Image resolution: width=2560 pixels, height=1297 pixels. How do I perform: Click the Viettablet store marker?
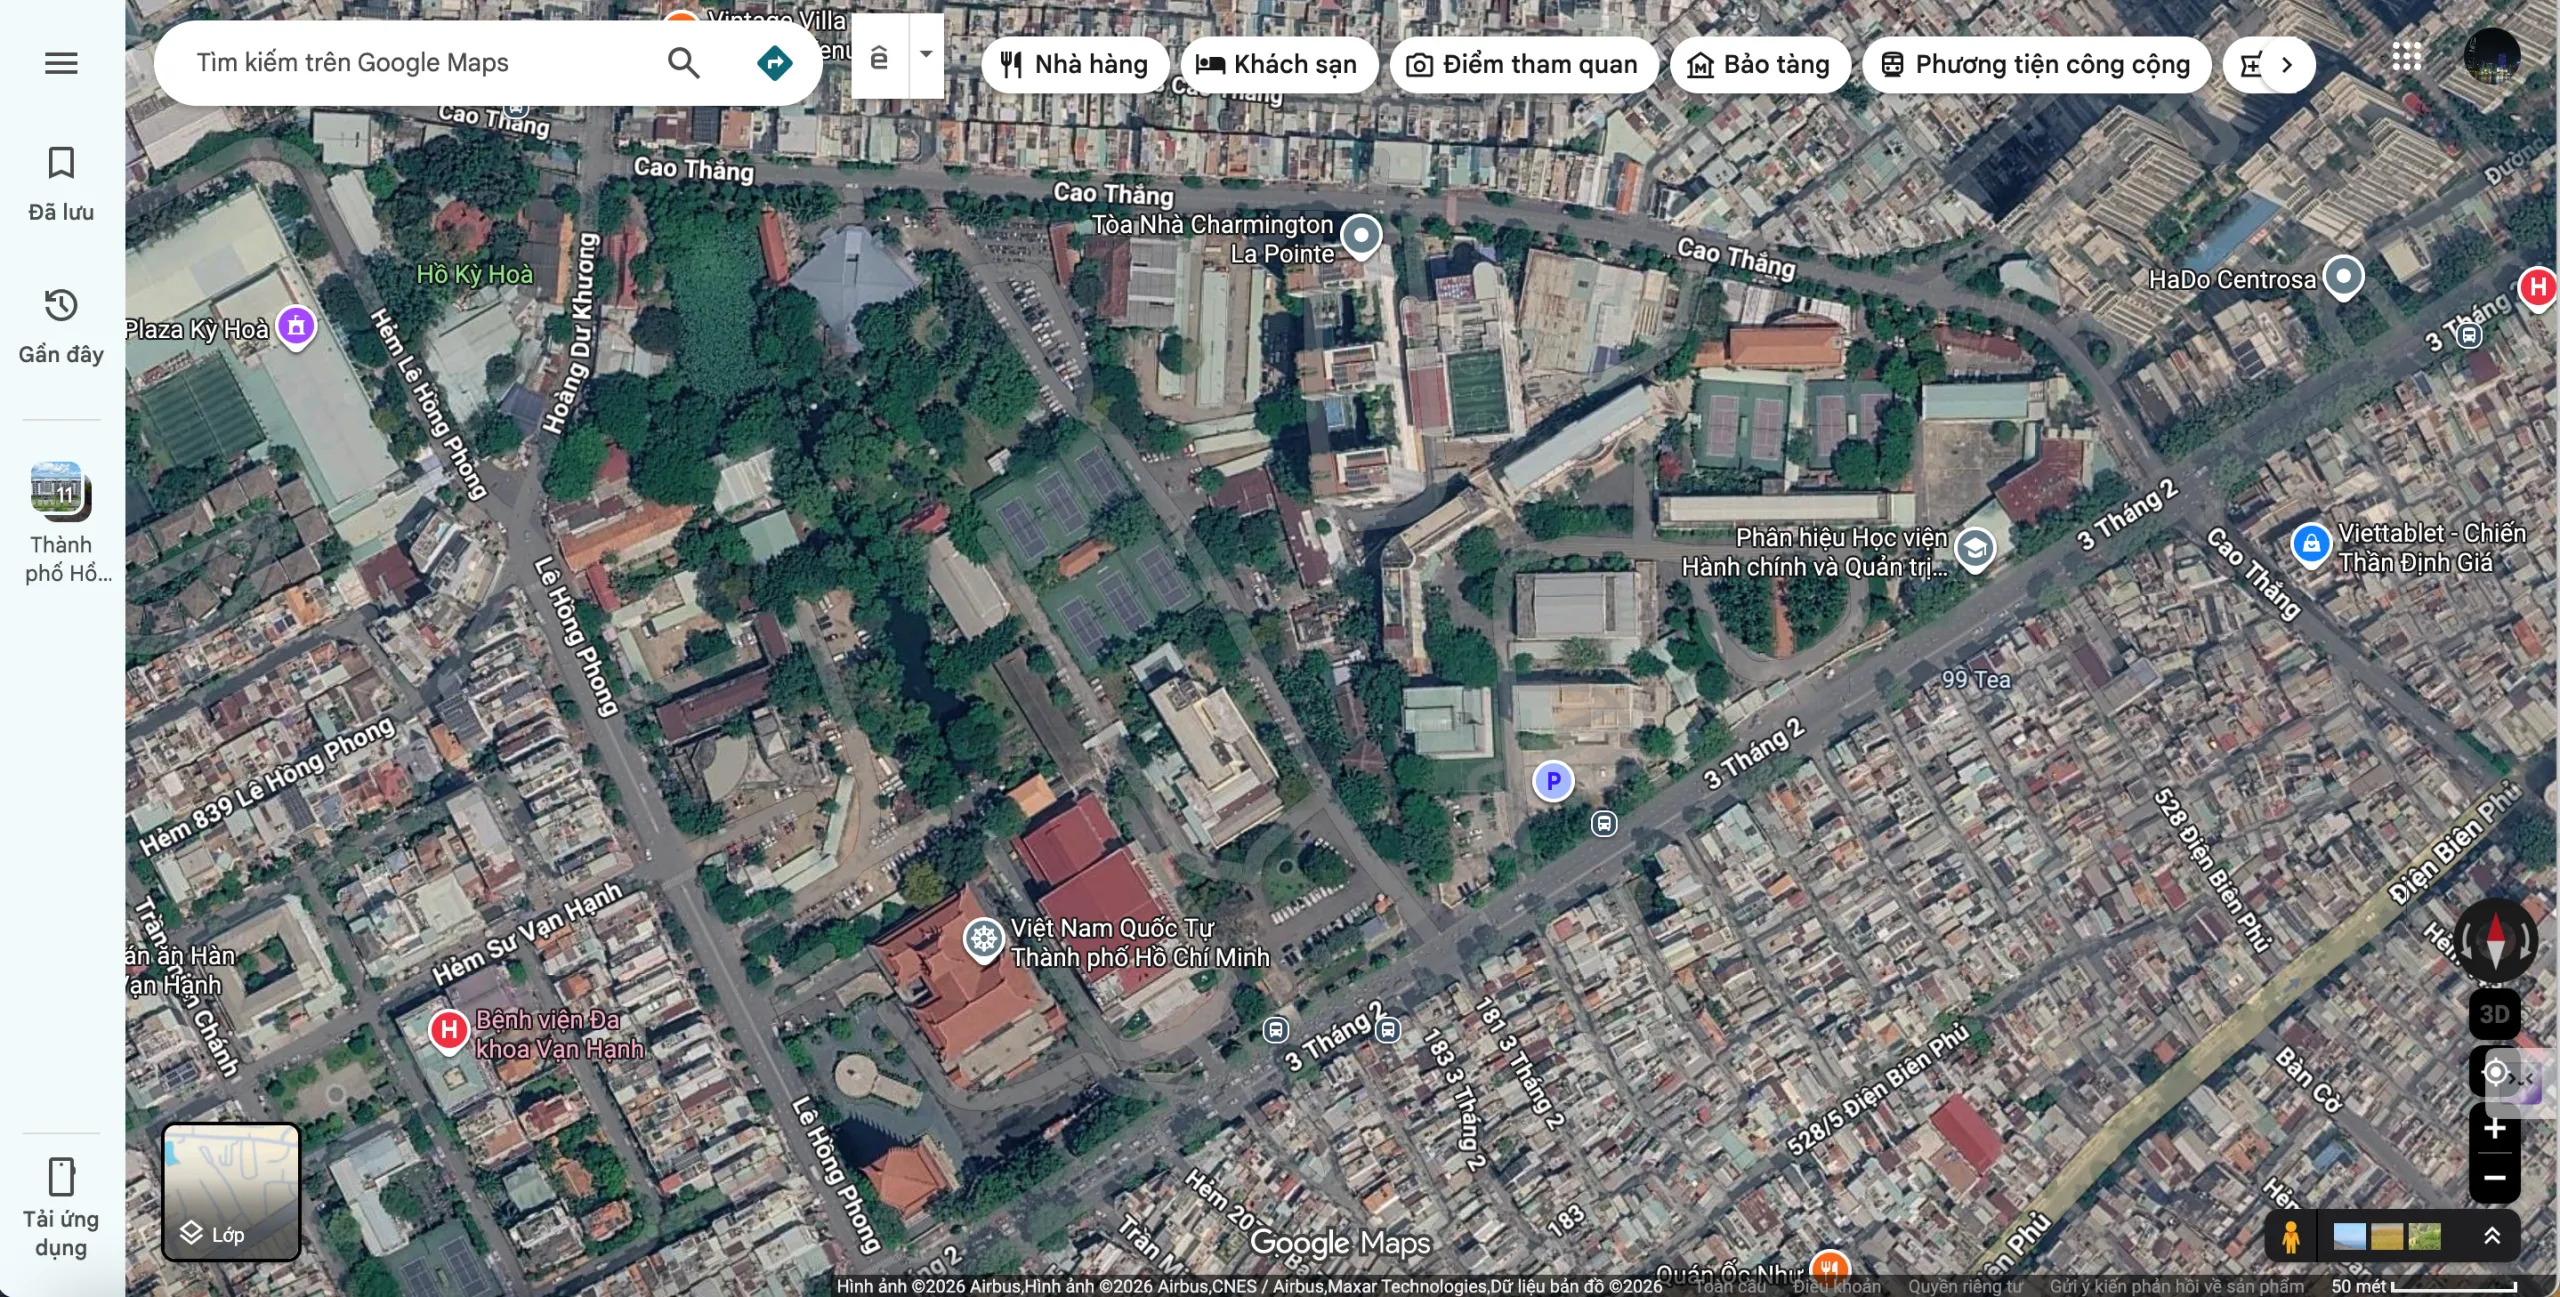2311,545
